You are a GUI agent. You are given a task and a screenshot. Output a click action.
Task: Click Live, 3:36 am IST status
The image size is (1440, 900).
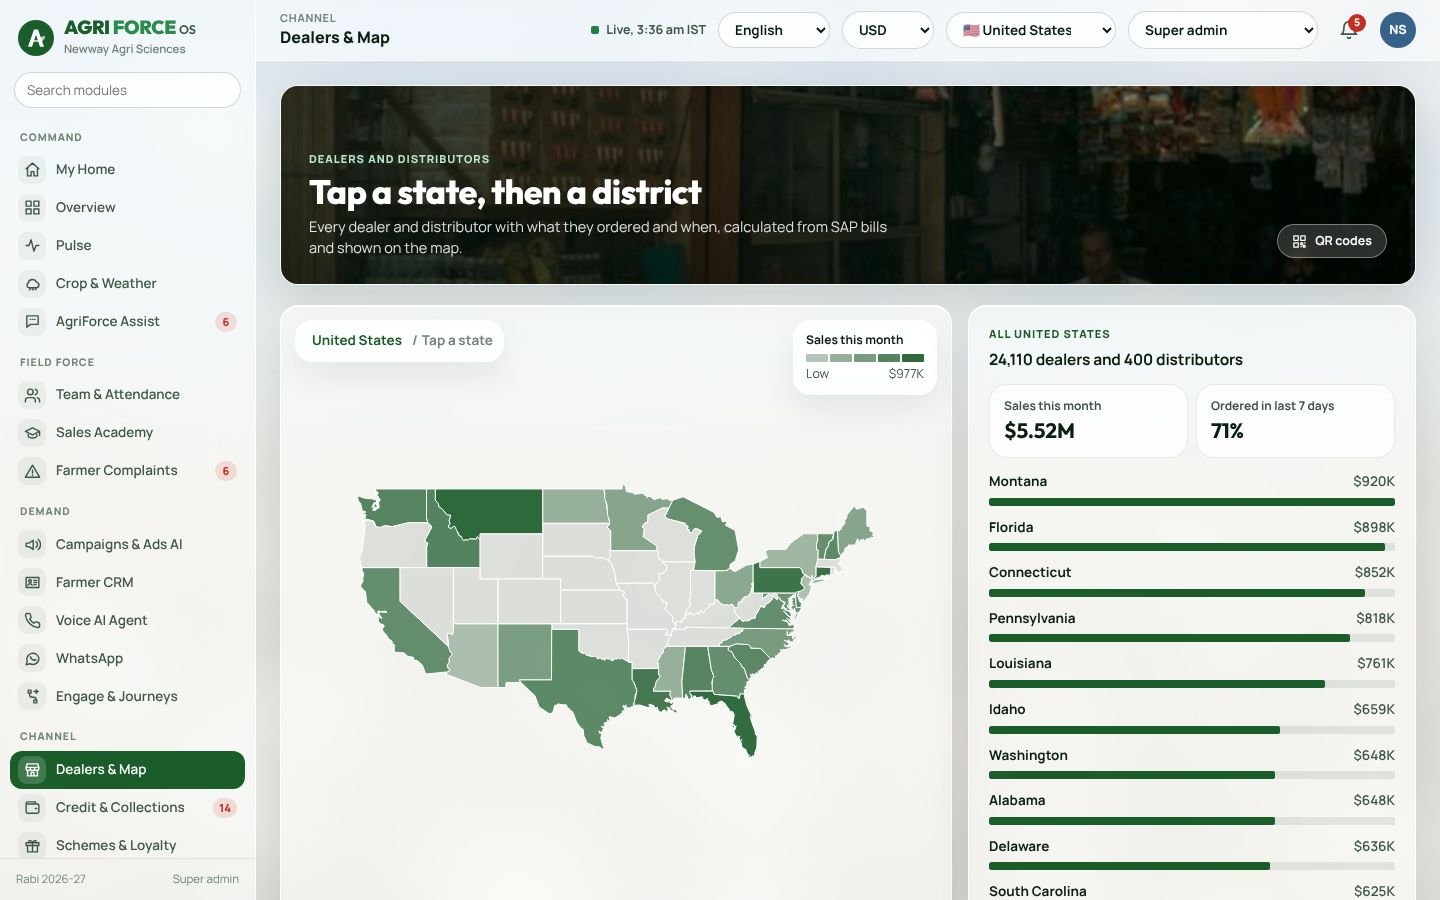(x=648, y=30)
